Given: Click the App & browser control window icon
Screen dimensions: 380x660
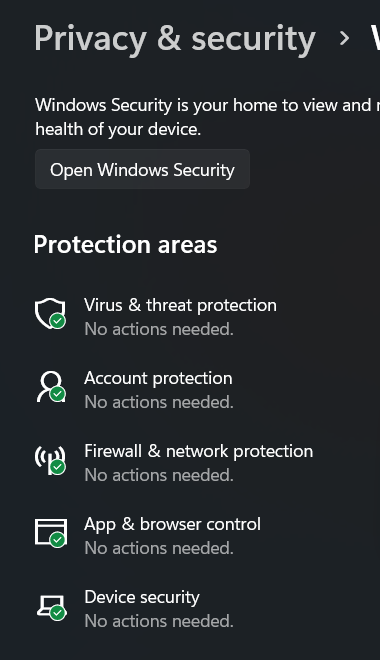Looking at the screenshot, I should coord(50,532).
